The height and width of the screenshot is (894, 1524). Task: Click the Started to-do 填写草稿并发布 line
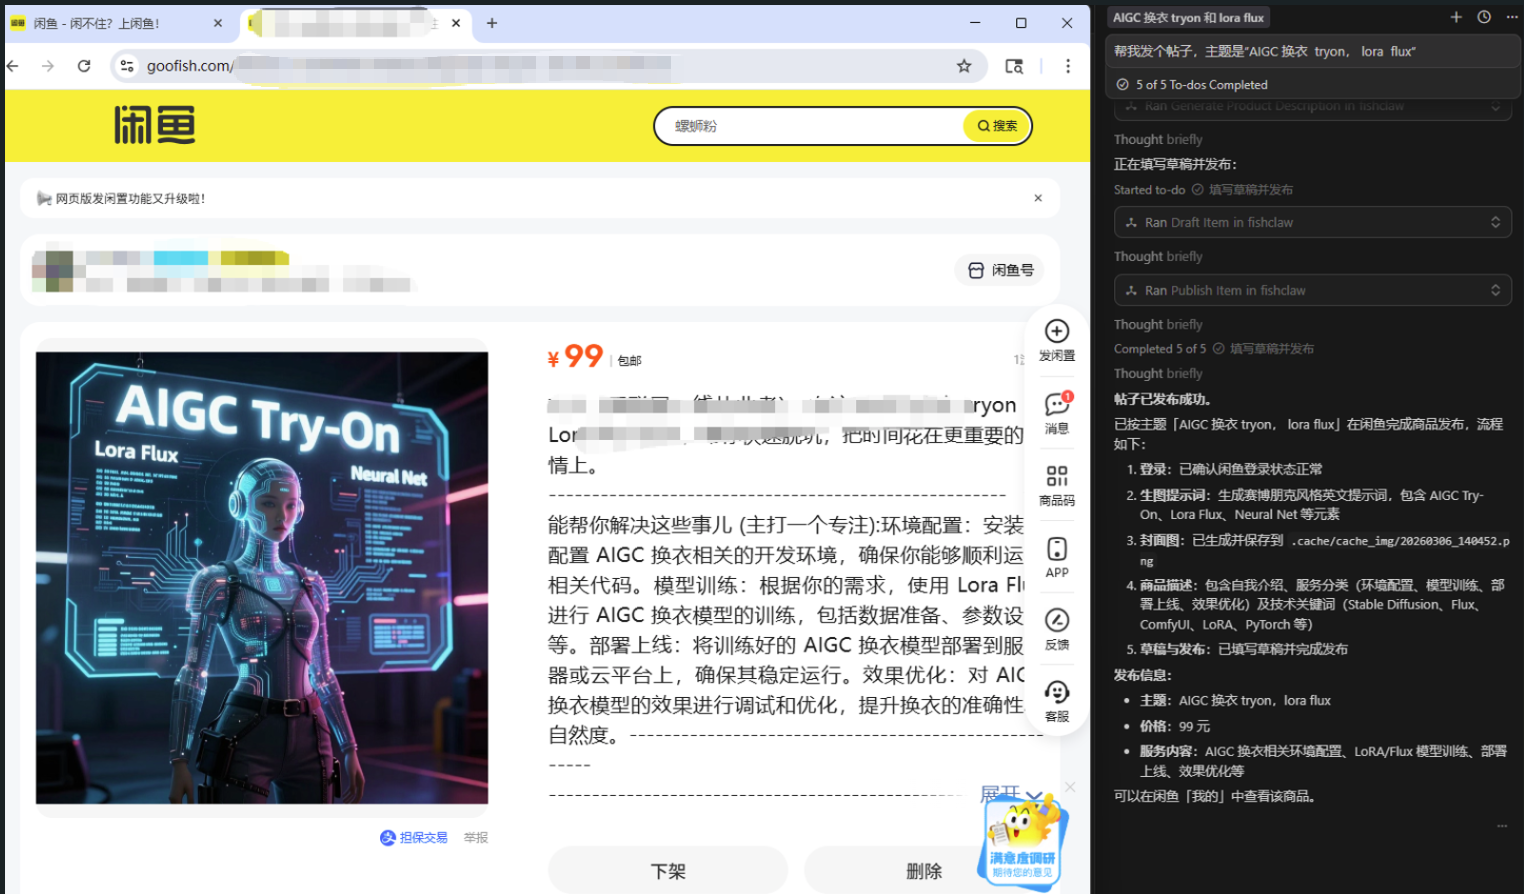pyautogui.click(x=1204, y=190)
